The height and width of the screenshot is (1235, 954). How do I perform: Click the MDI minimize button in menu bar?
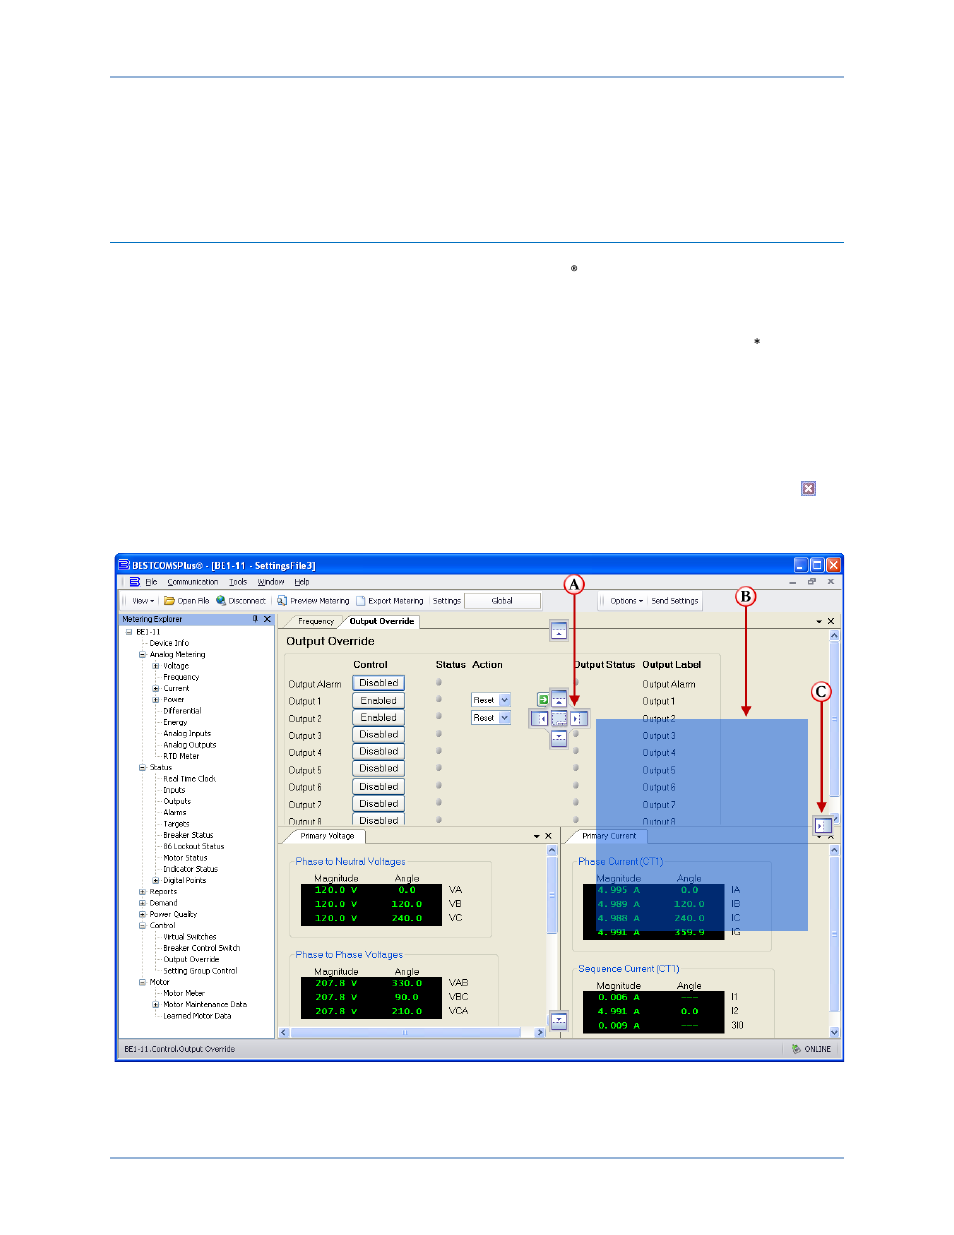coord(793,581)
